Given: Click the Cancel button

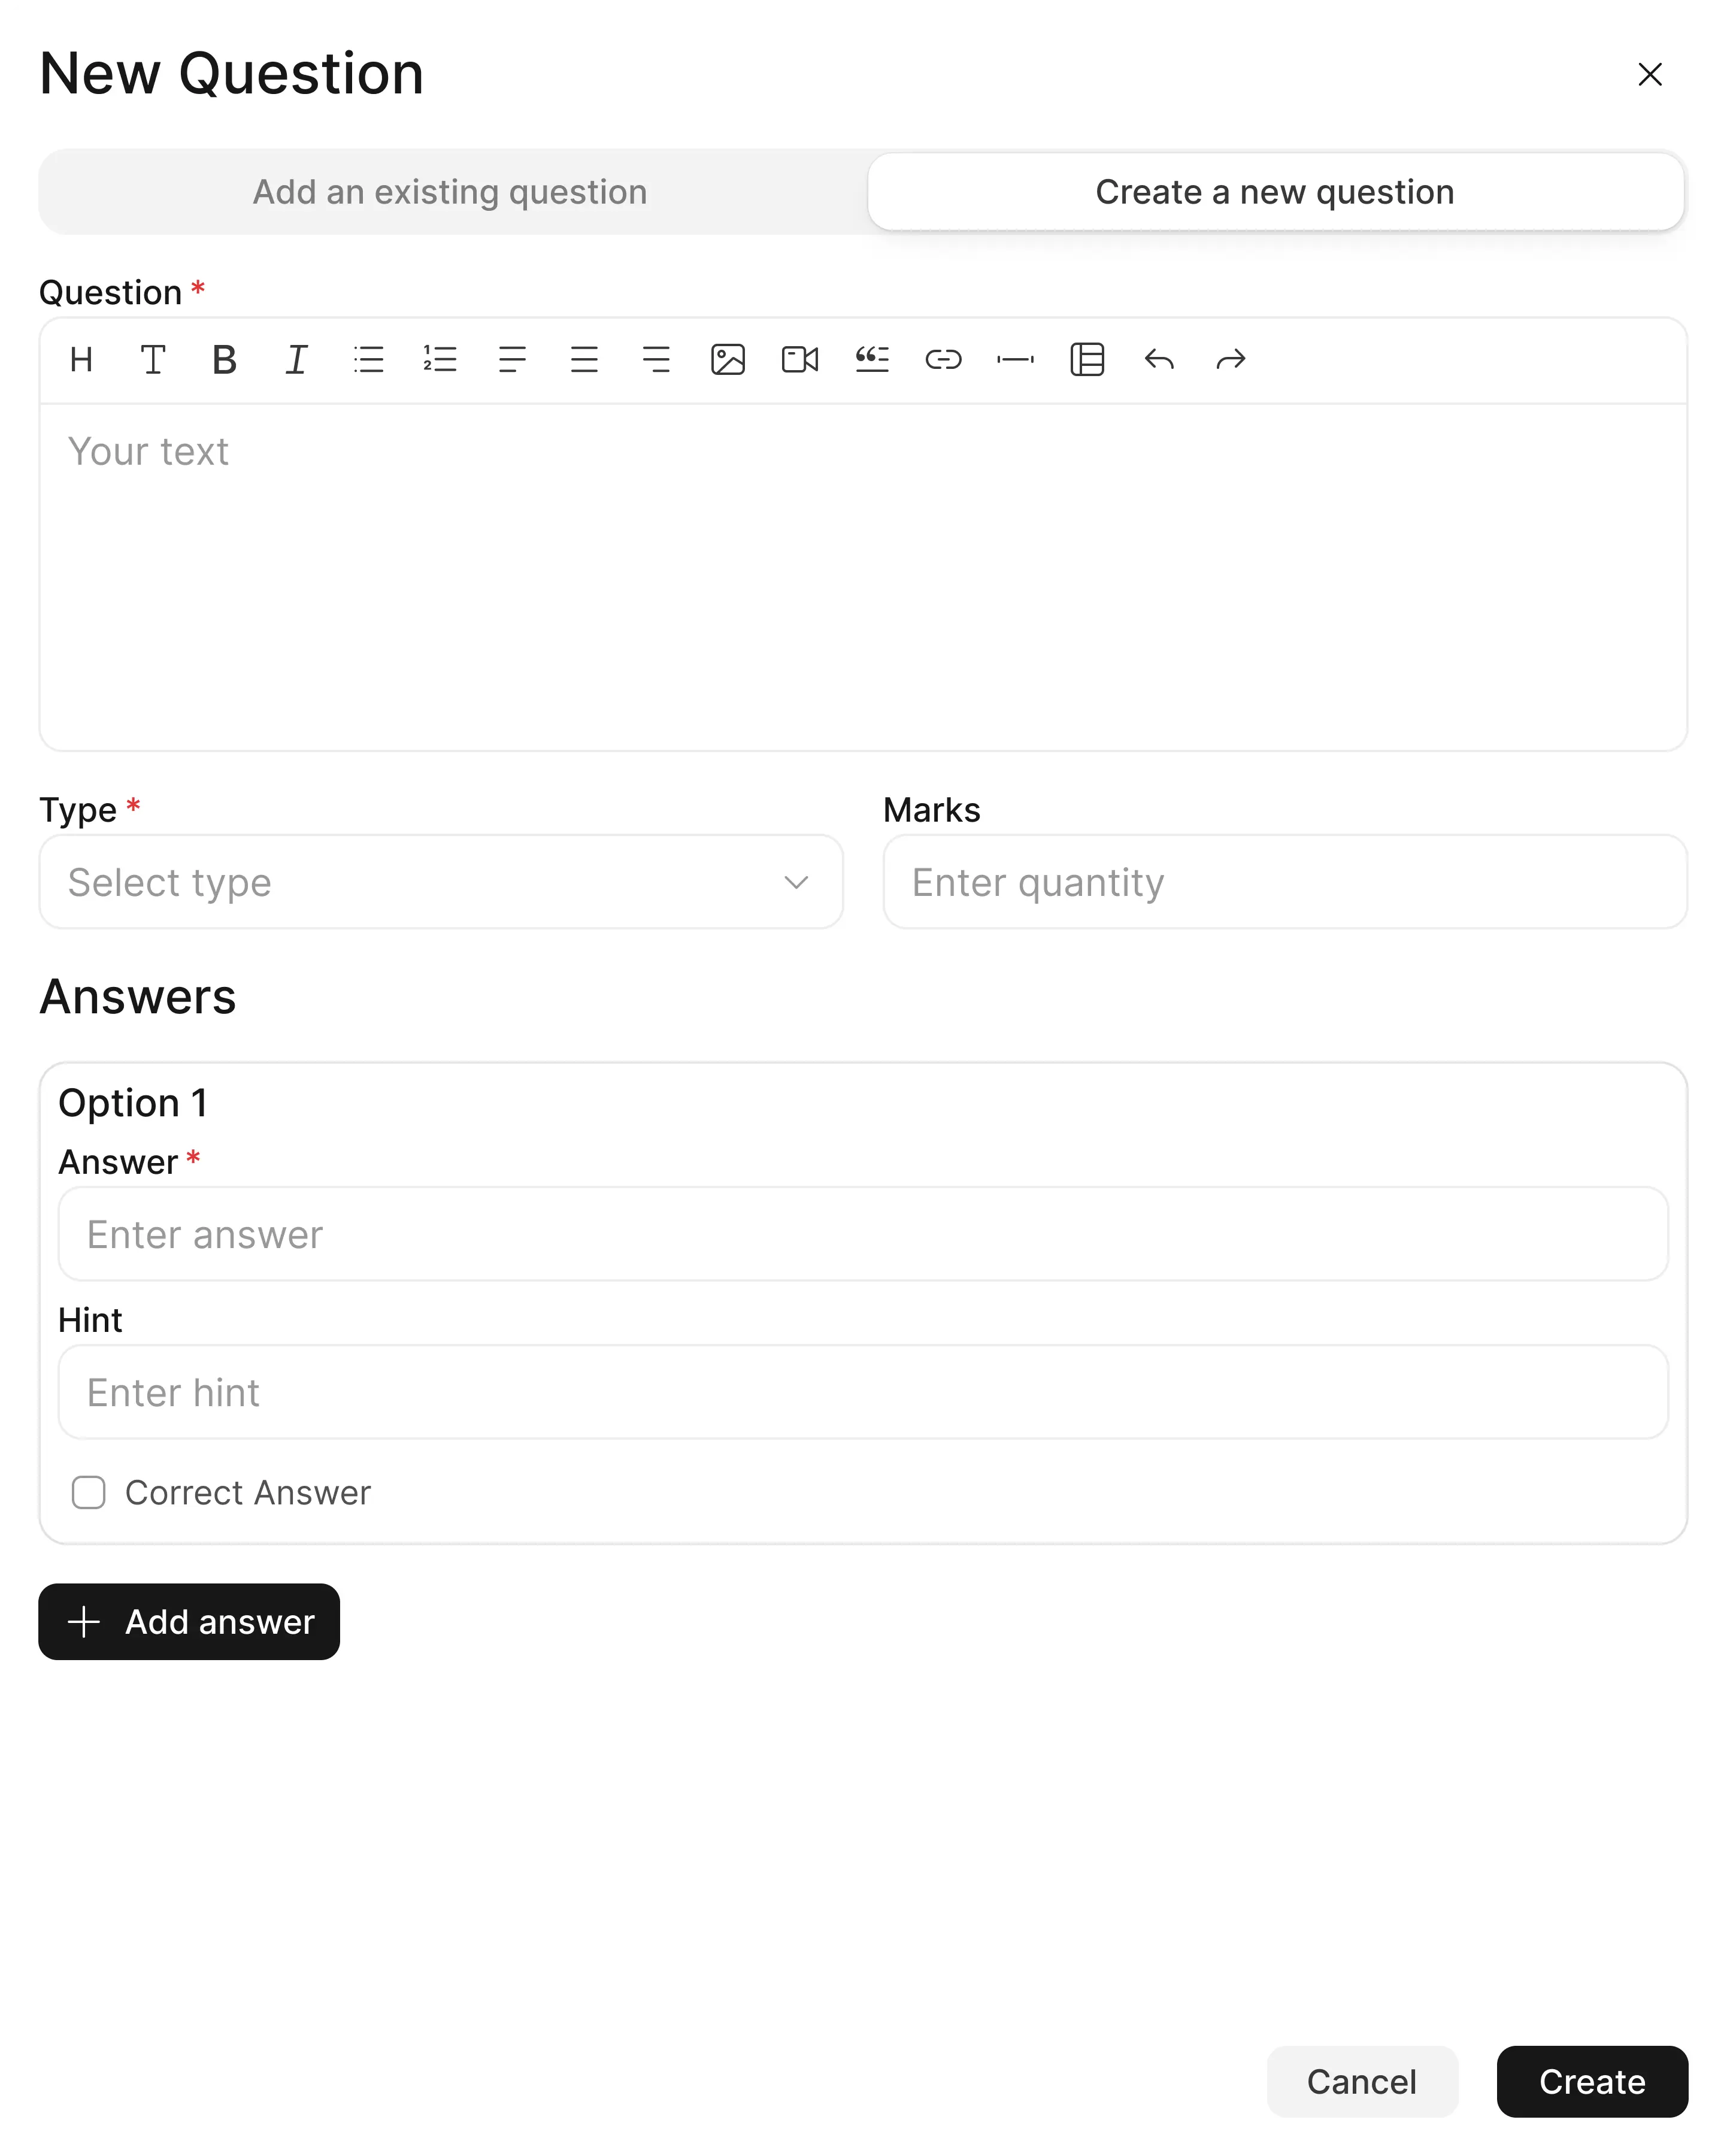Looking at the screenshot, I should (x=1361, y=2081).
